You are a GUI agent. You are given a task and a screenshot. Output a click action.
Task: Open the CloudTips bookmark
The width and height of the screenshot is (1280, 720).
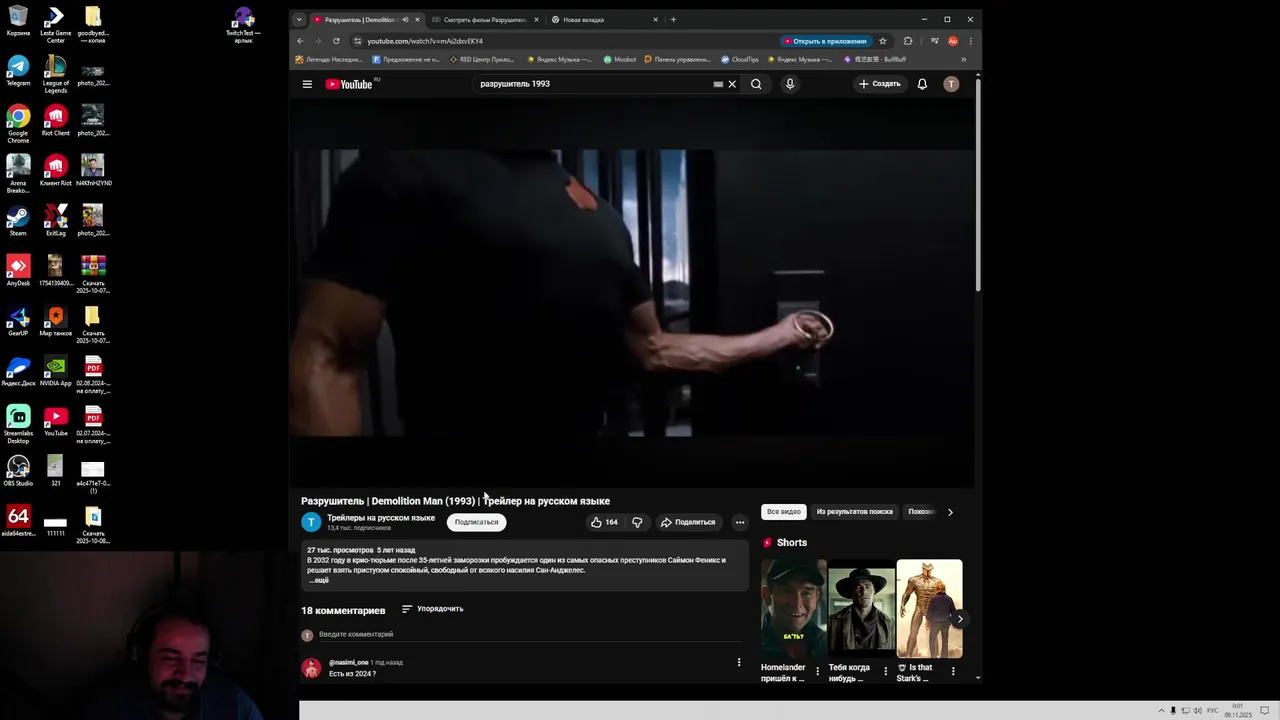740,59
